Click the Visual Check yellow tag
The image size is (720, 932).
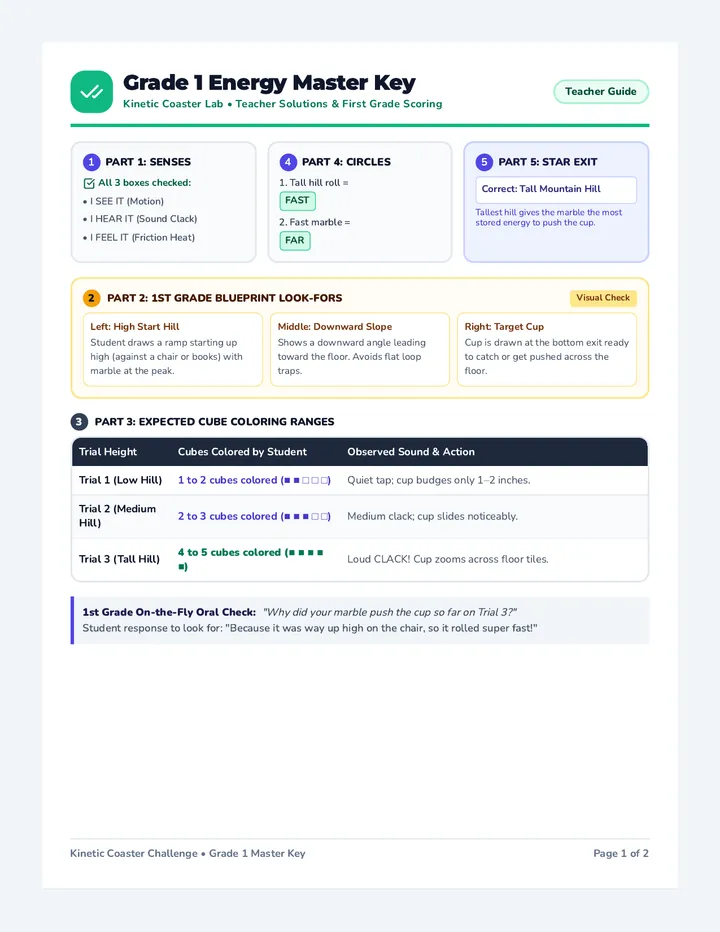point(603,298)
